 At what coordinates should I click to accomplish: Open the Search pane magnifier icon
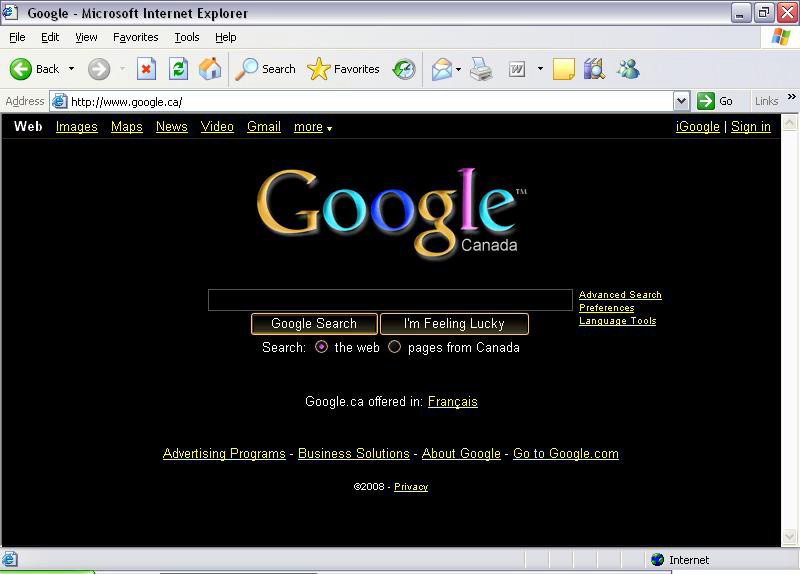point(246,69)
